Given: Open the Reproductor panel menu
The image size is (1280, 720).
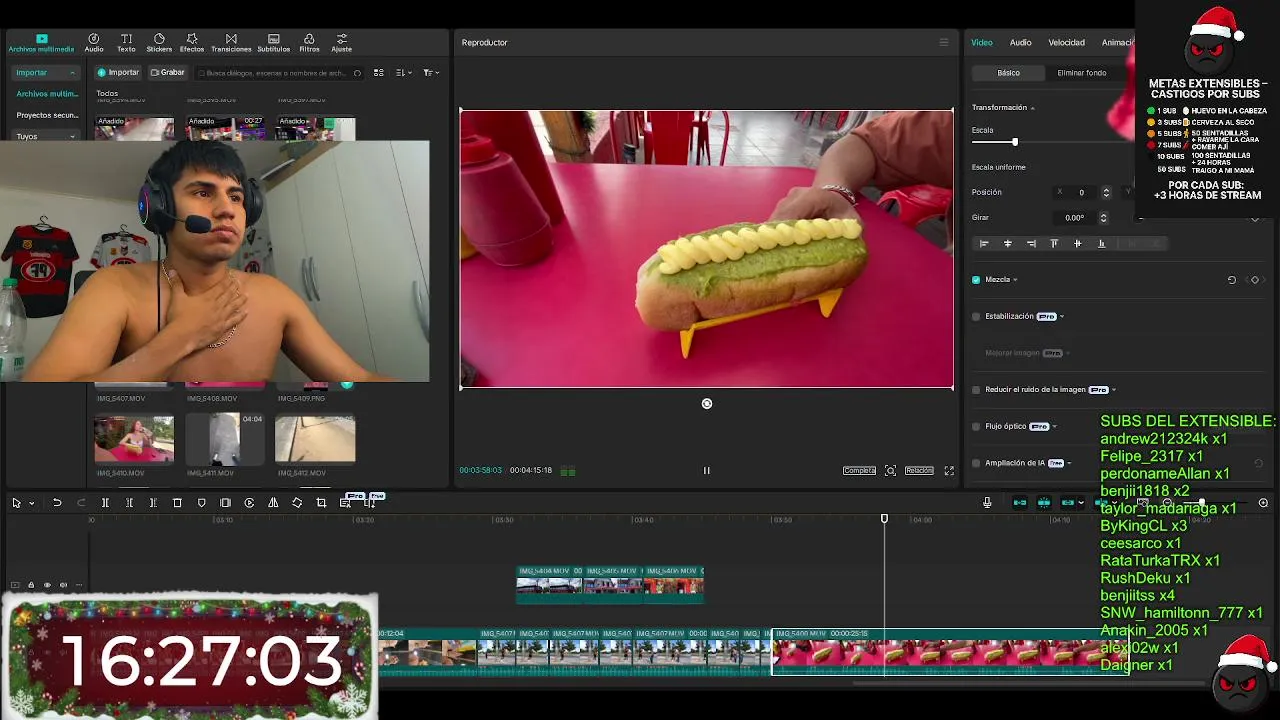Looking at the screenshot, I should [x=943, y=42].
